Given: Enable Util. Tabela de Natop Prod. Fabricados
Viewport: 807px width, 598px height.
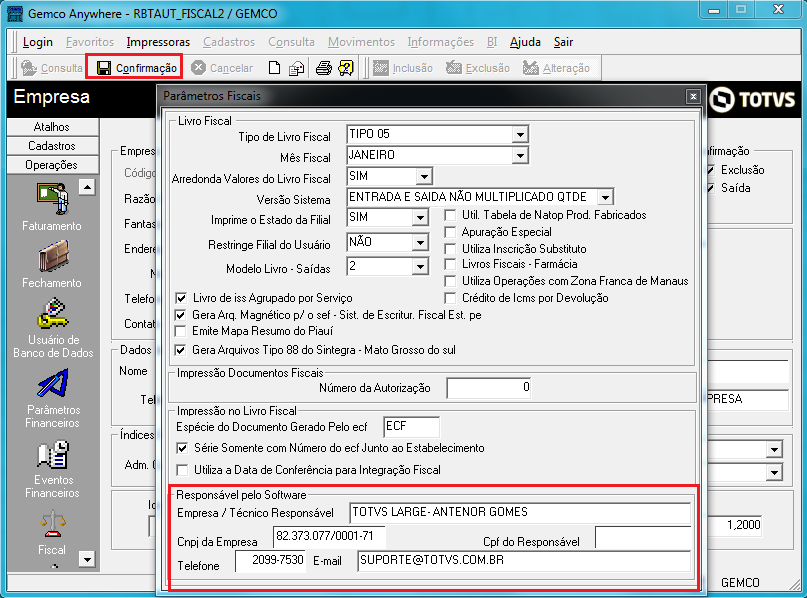Looking at the screenshot, I should [x=450, y=215].
